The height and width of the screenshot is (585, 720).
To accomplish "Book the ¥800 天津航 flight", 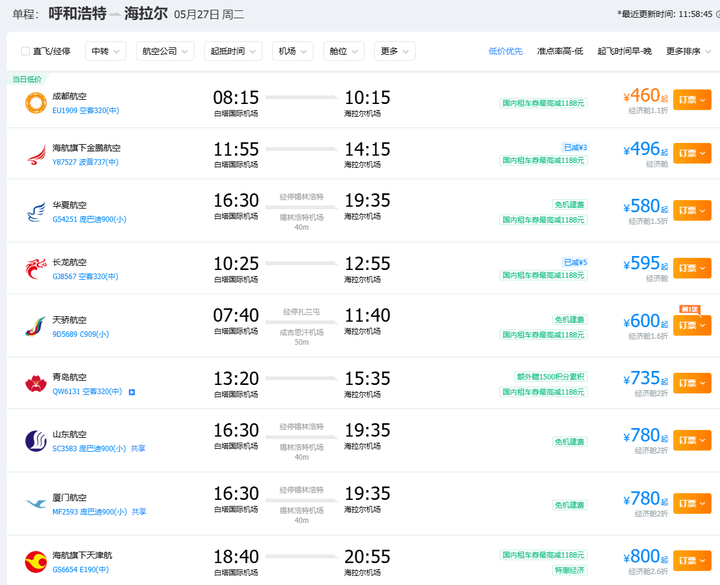I will click(692, 561).
